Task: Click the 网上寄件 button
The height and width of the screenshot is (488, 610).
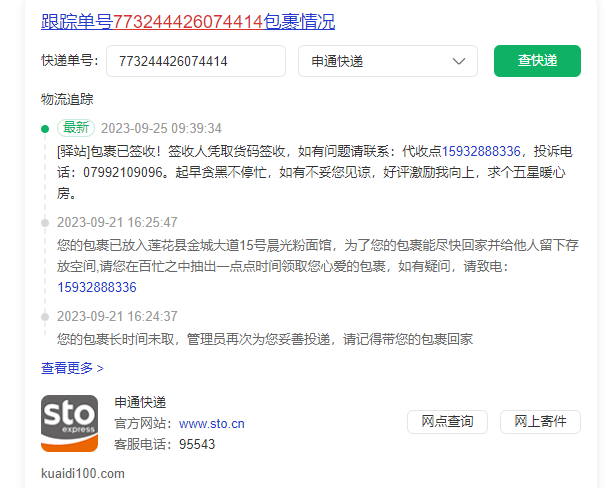Action: (x=540, y=422)
